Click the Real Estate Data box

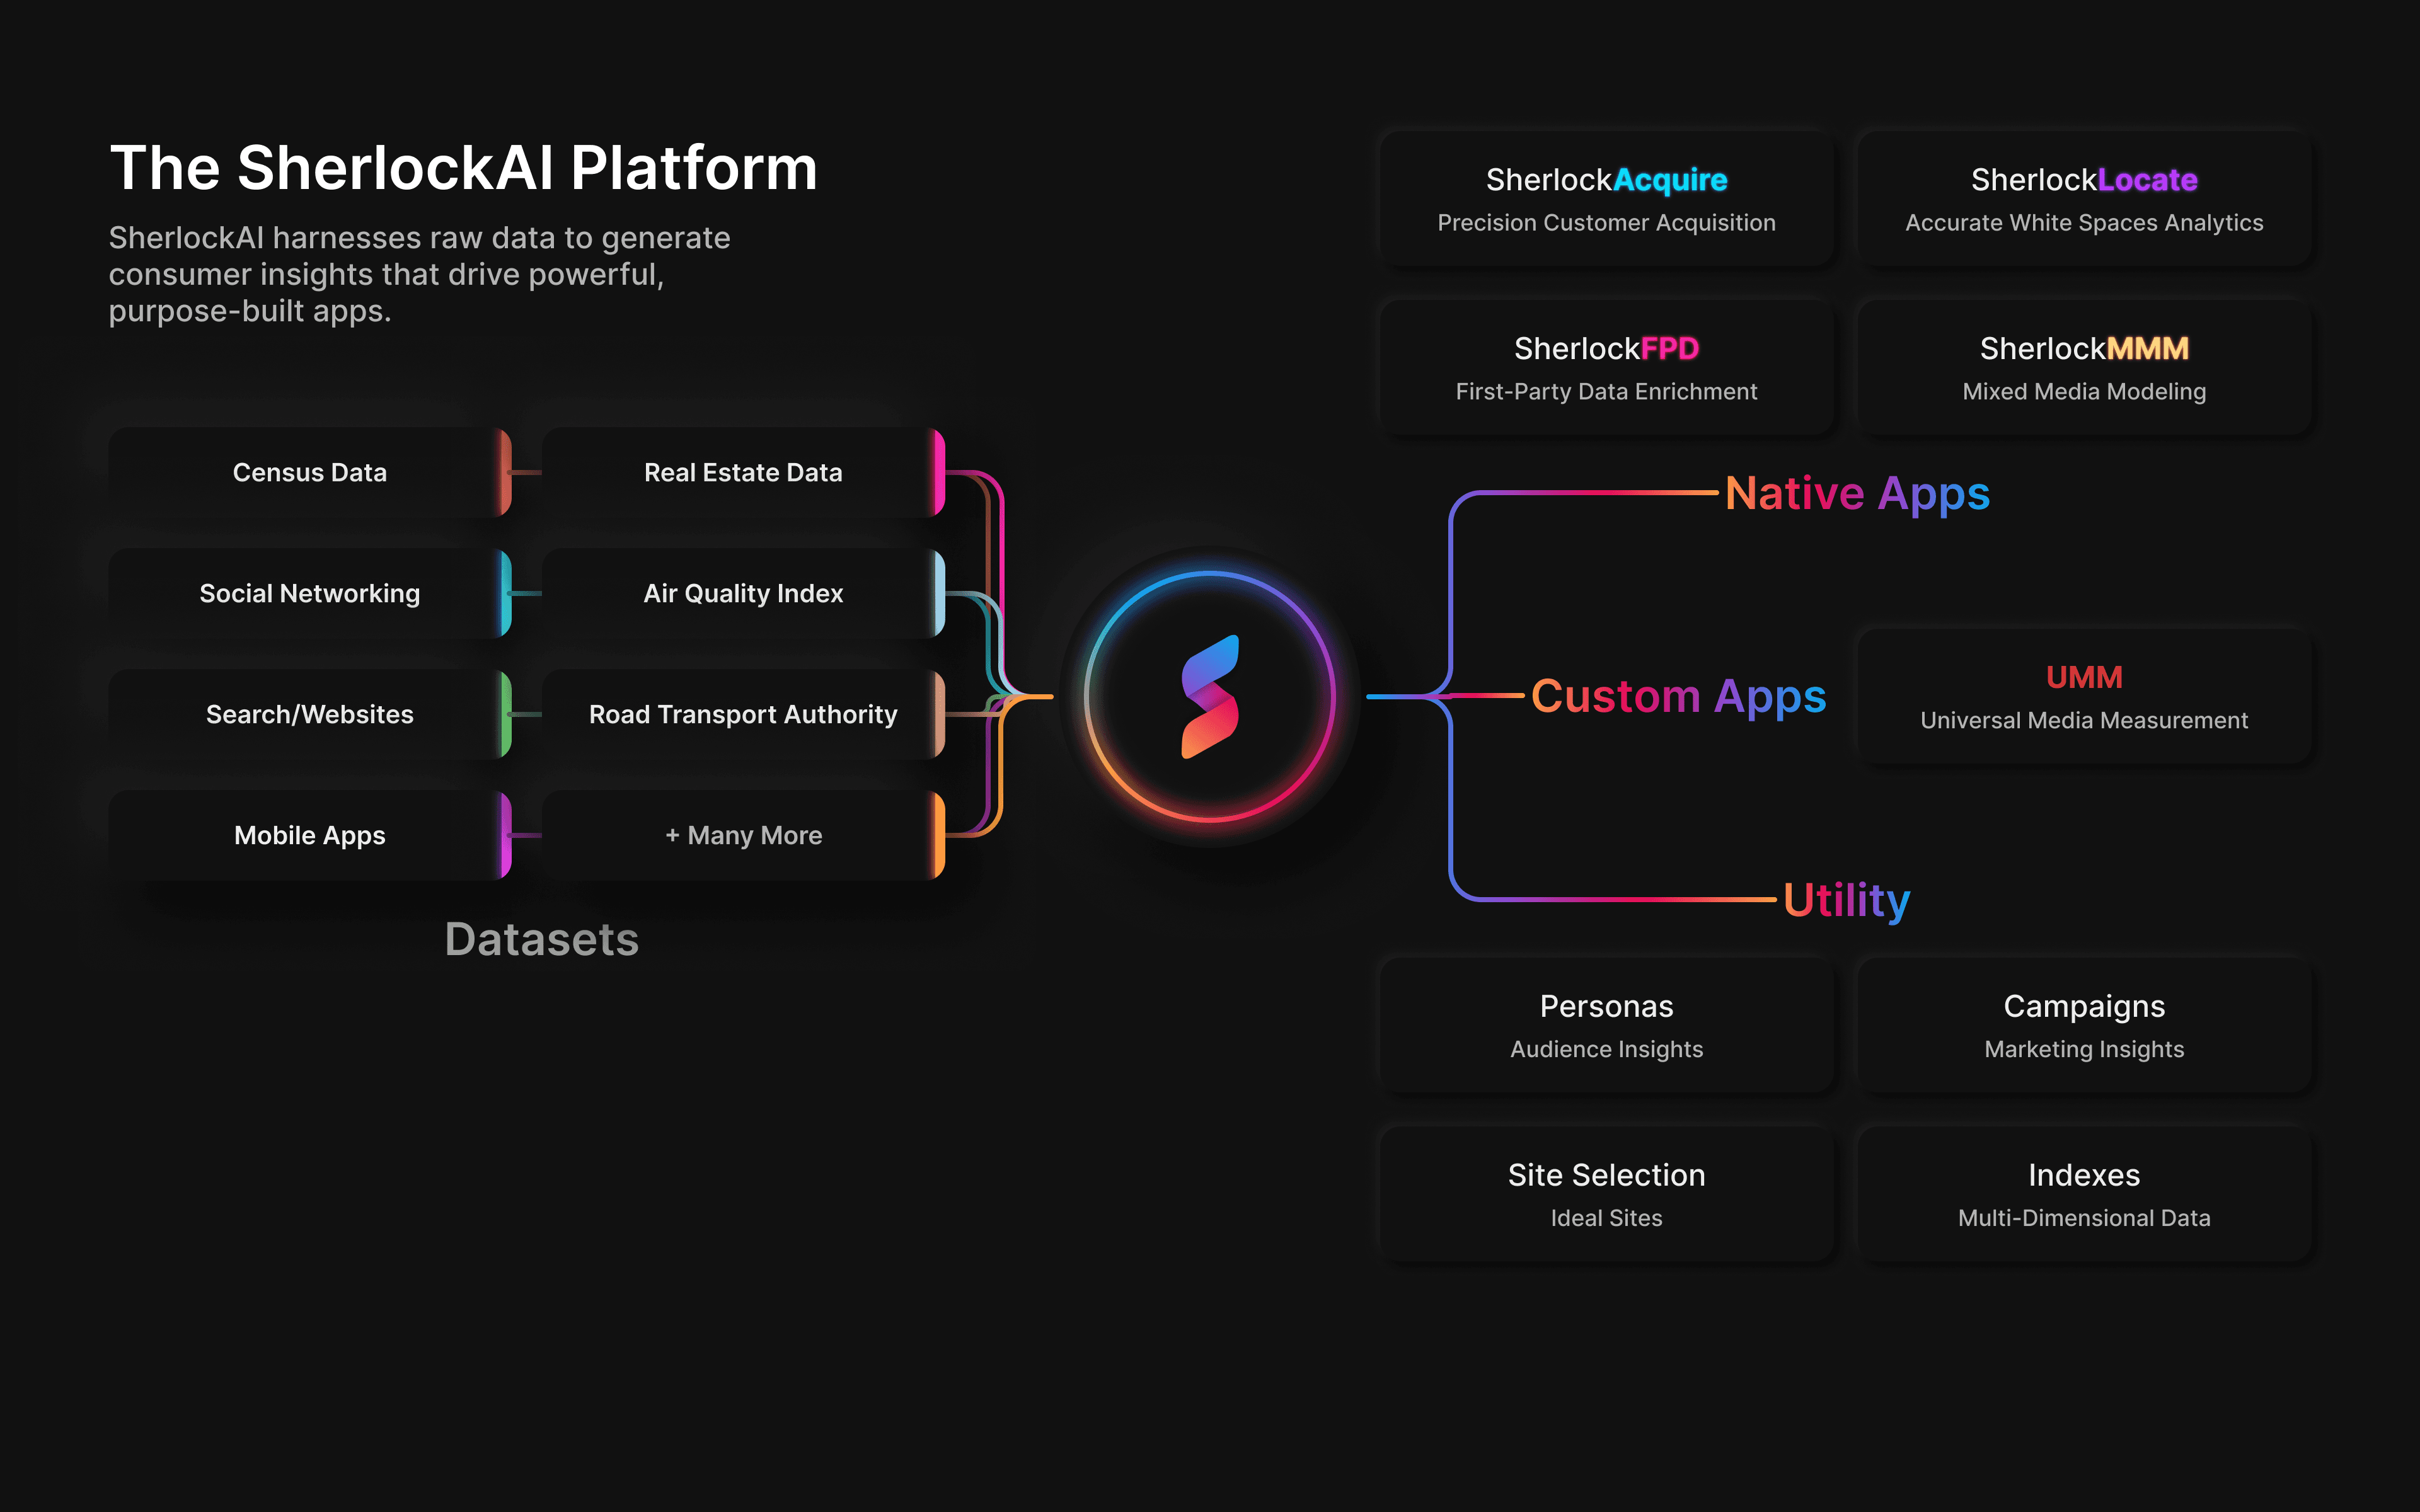pos(743,472)
